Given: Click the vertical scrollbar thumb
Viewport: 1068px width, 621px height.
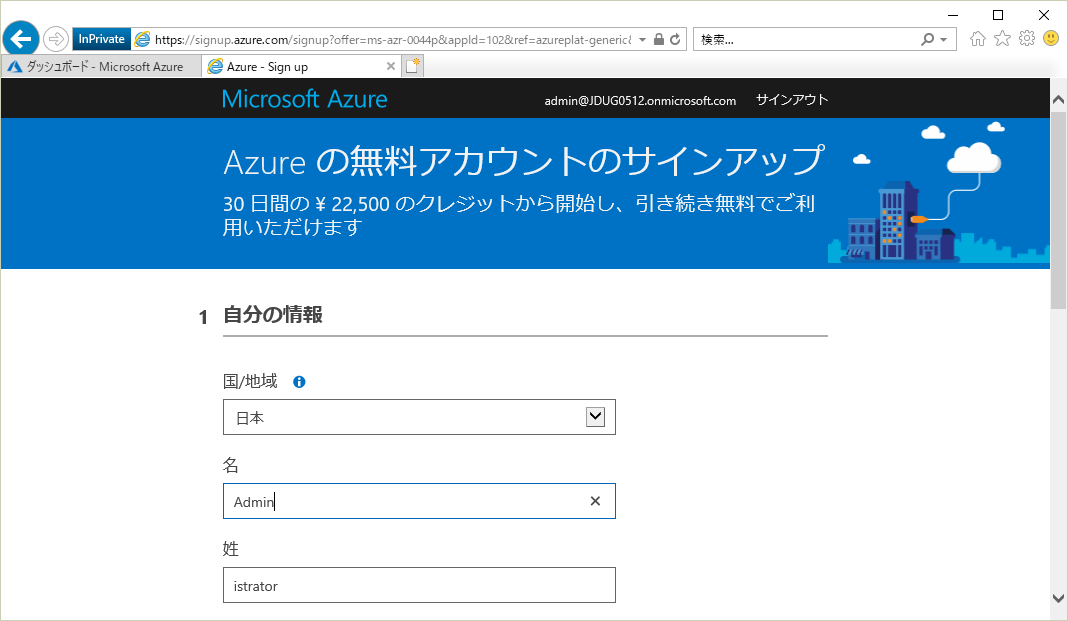Looking at the screenshot, I should point(1058,210).
